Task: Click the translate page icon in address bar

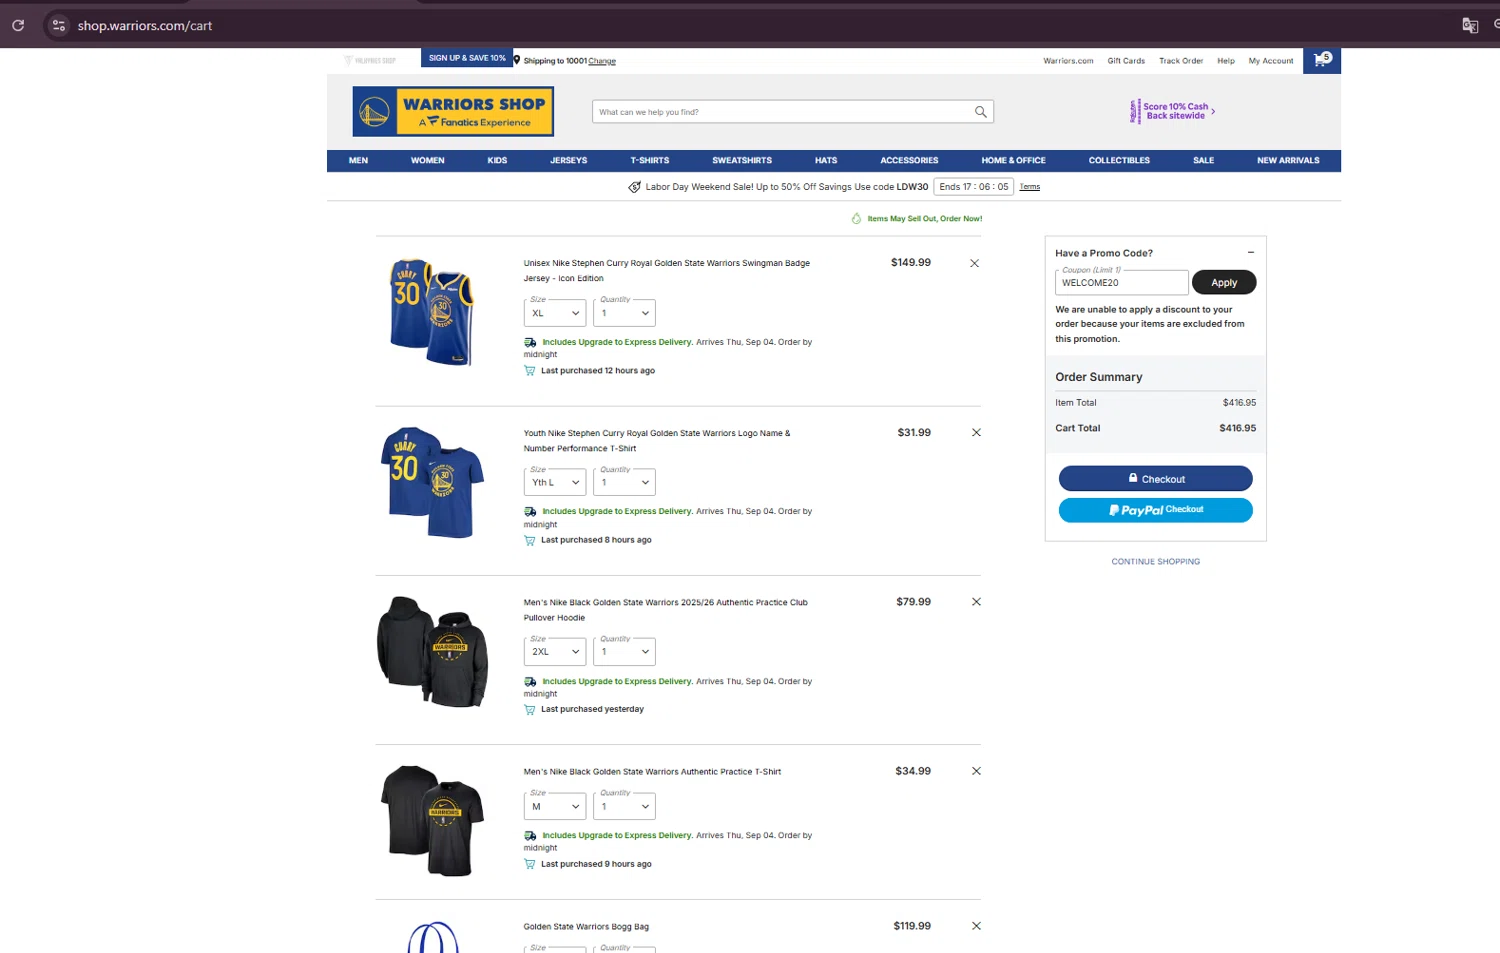Action: 1470,25
